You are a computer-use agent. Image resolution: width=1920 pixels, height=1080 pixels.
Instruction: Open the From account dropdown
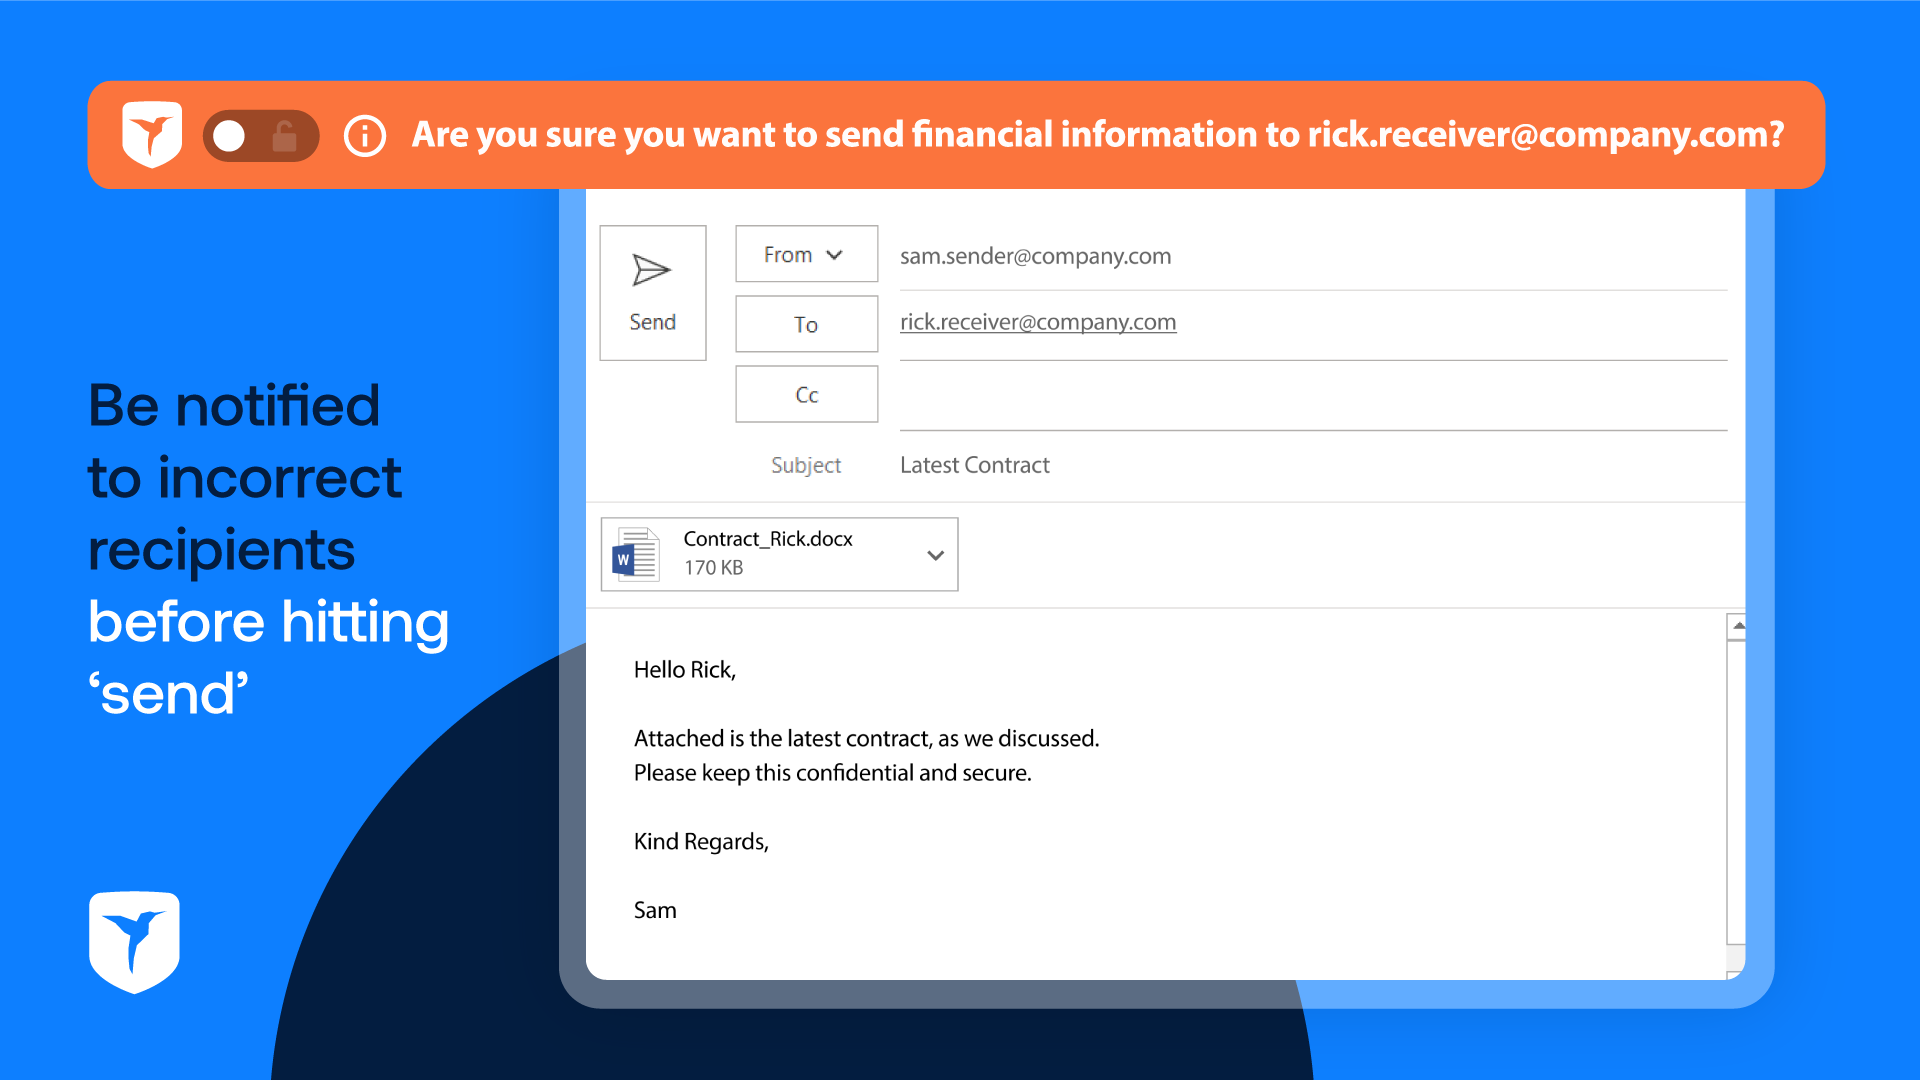pyautogui.click(x=806, y=255)
